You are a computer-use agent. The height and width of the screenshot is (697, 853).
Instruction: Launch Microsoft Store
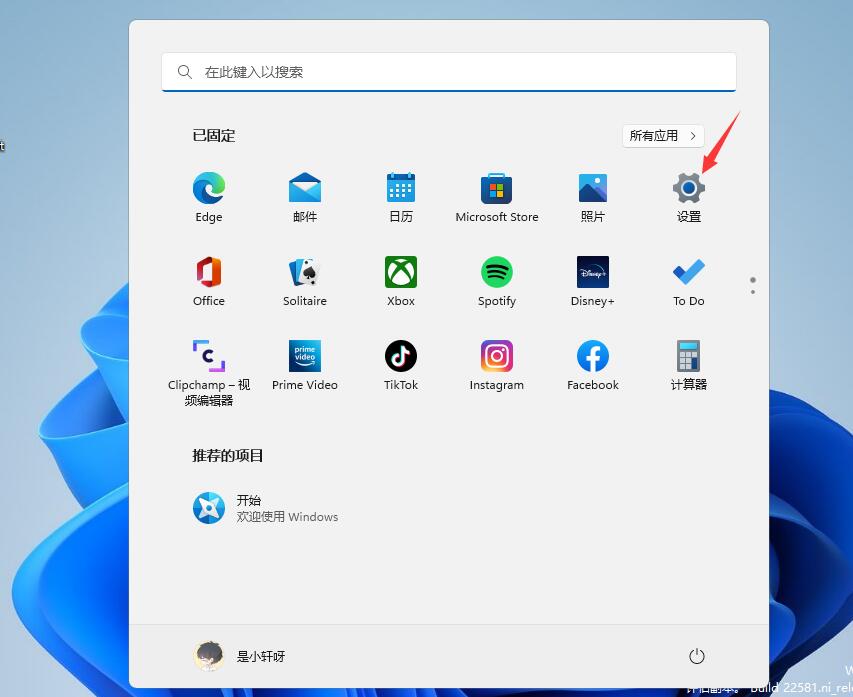point(497,188)
